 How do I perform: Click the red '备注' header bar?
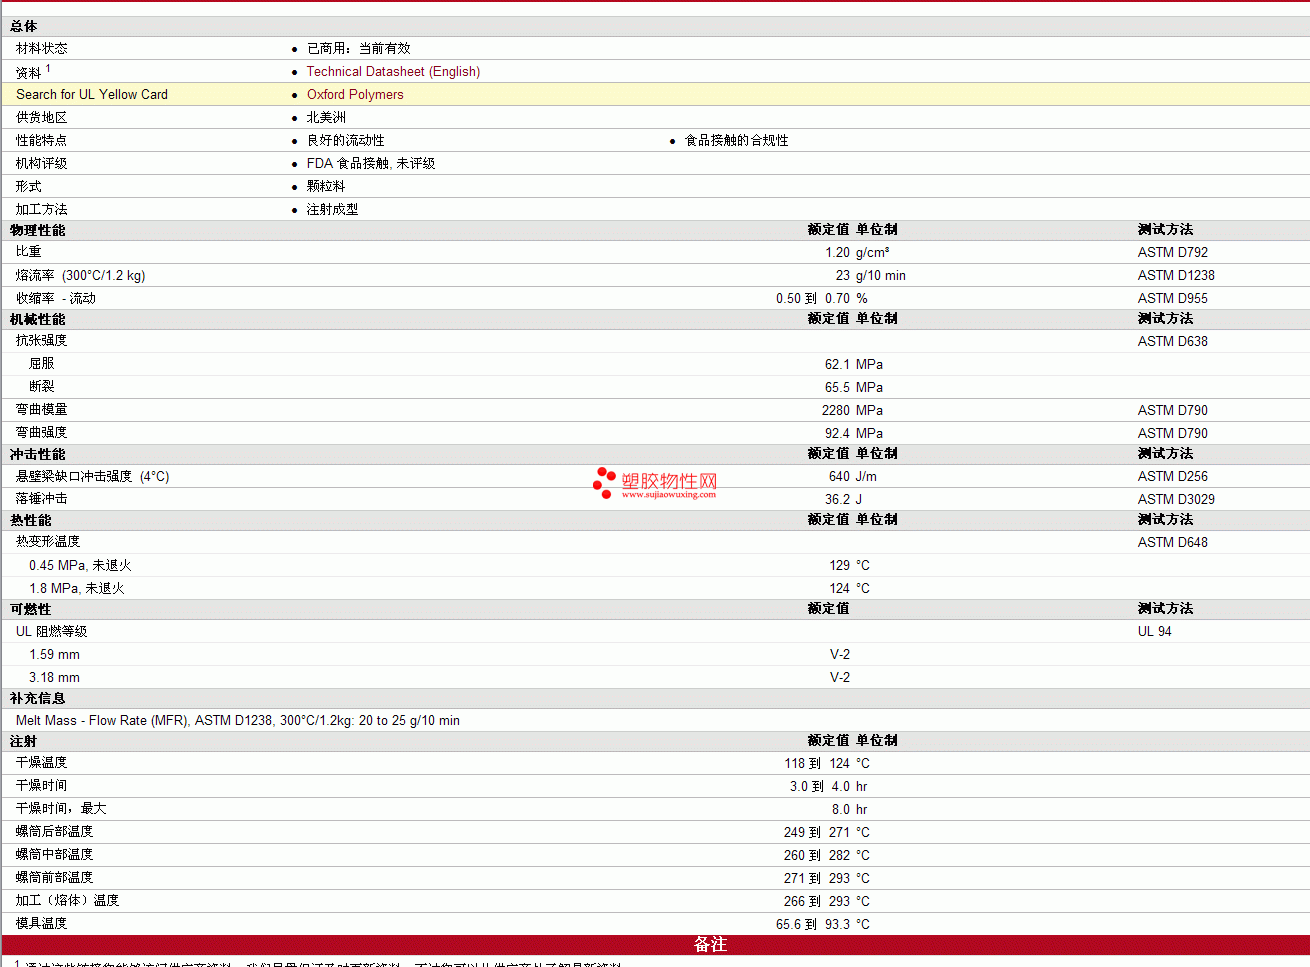[655, 945]
